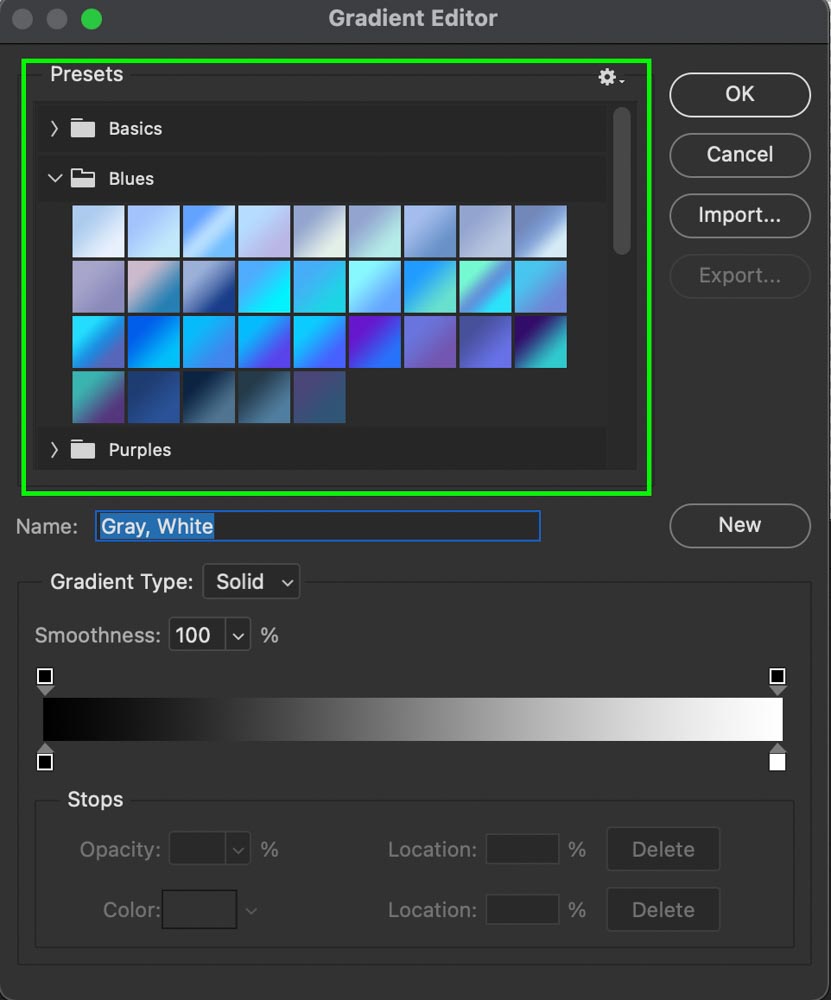Select the first Blues gradient in row three

pyautogui.click(x=98, y=342)
